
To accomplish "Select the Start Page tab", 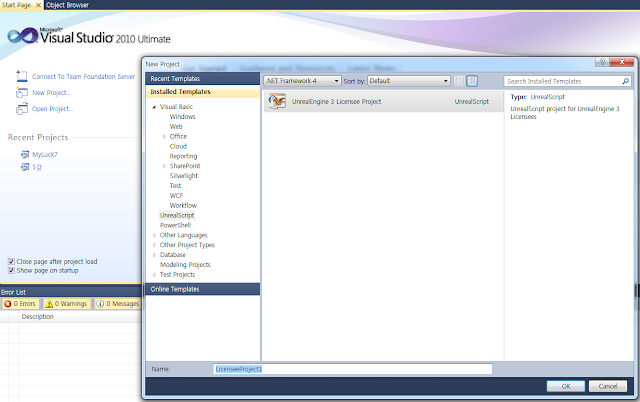I will (x=16, y=5).
